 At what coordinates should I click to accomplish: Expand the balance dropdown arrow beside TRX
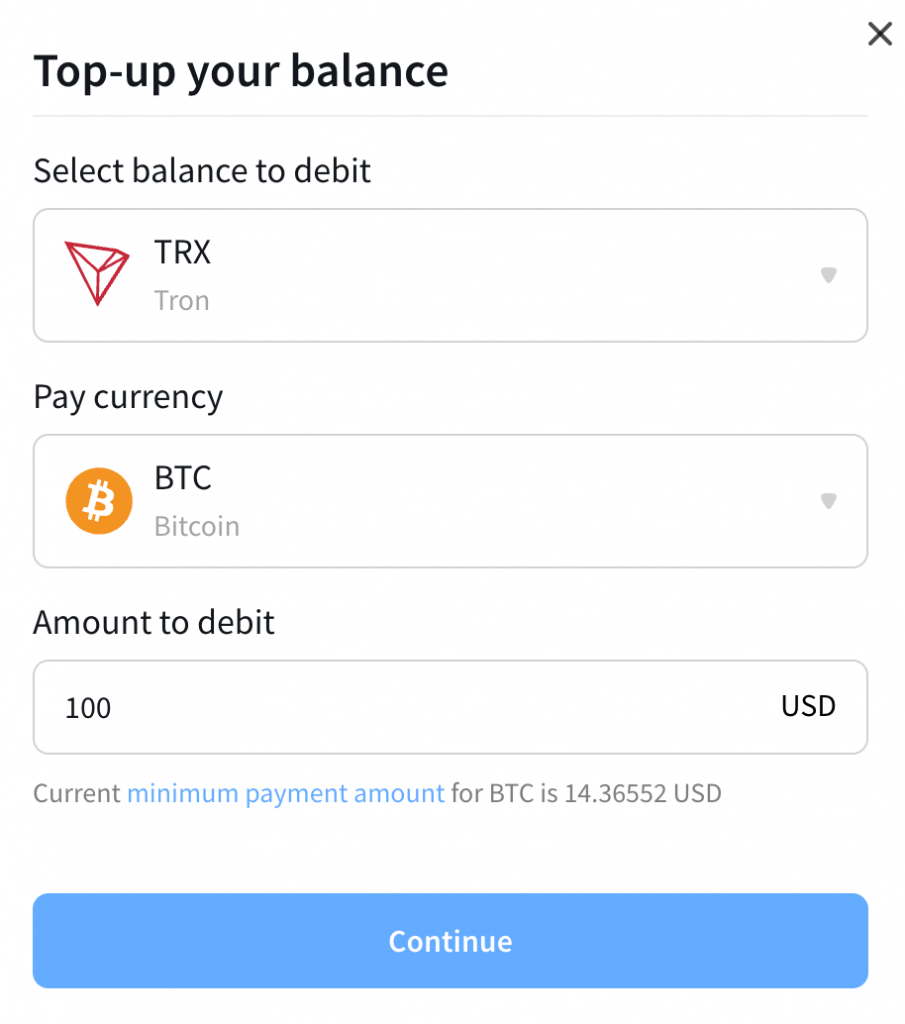click(828, 275)
